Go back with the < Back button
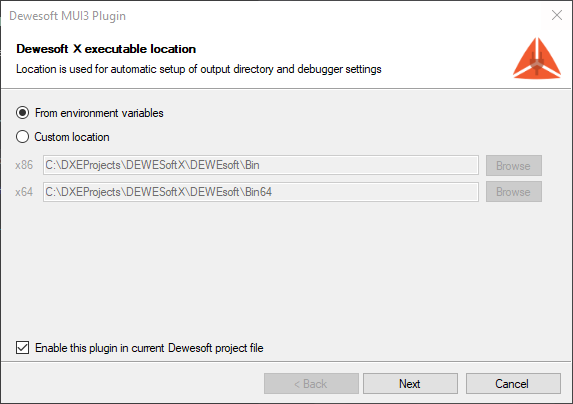The height and width of the screenshot is (404, 573). pos(311,384)
